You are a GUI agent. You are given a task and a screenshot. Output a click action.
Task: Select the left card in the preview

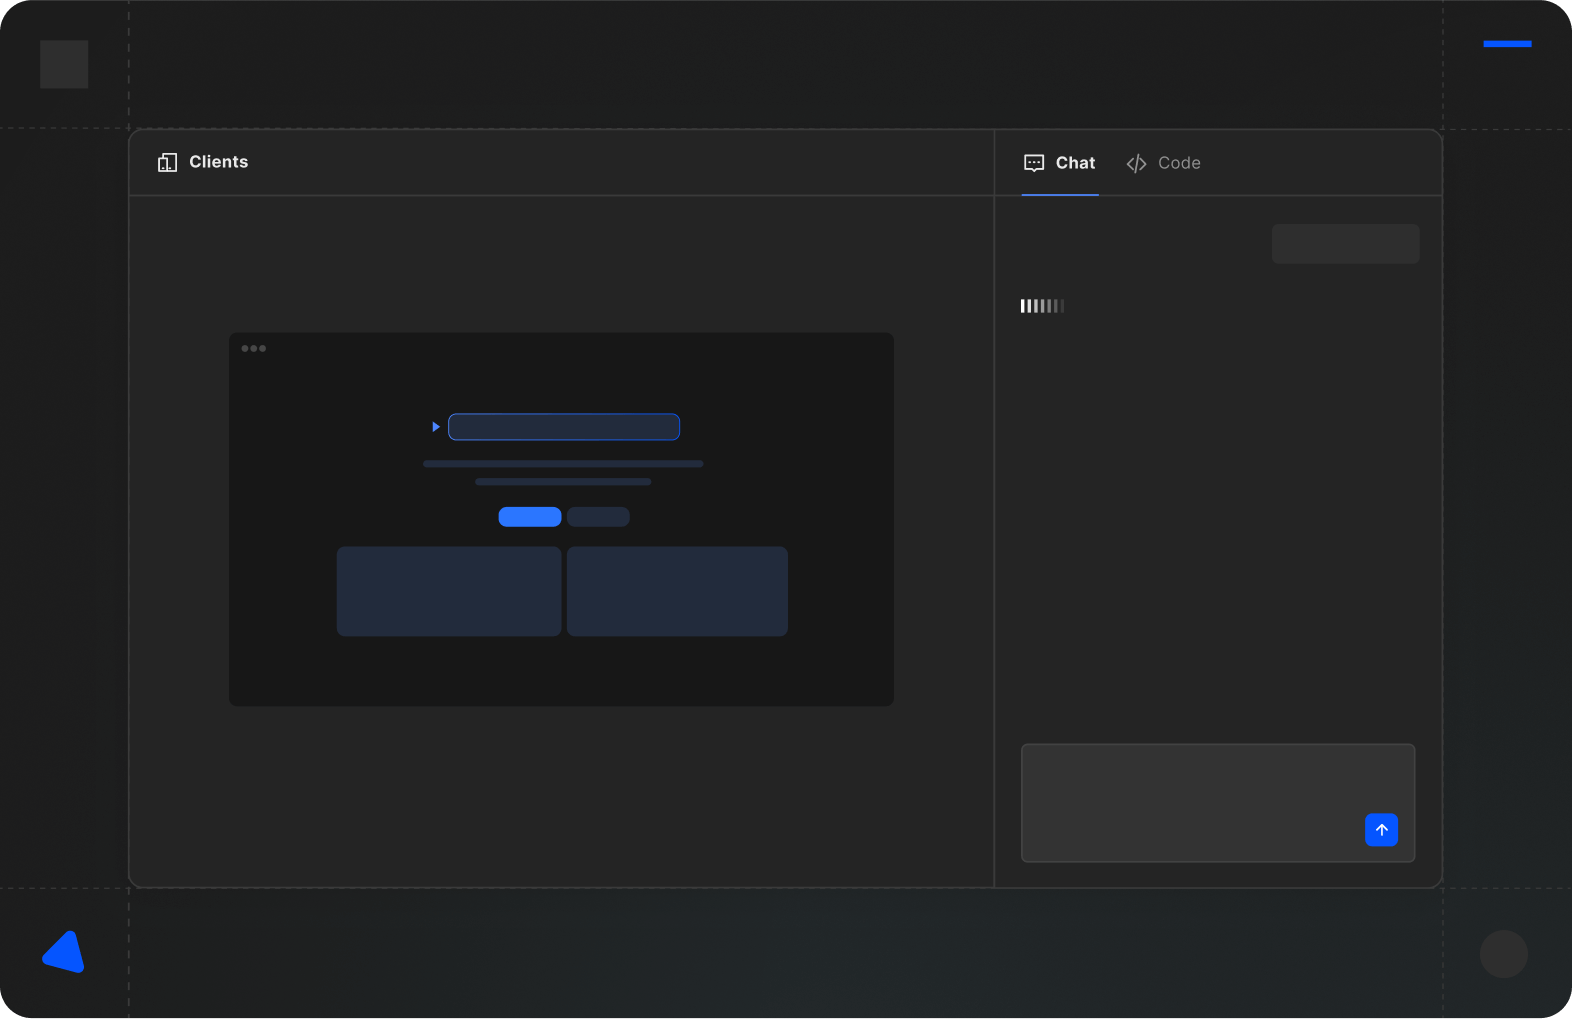point(449,591)
